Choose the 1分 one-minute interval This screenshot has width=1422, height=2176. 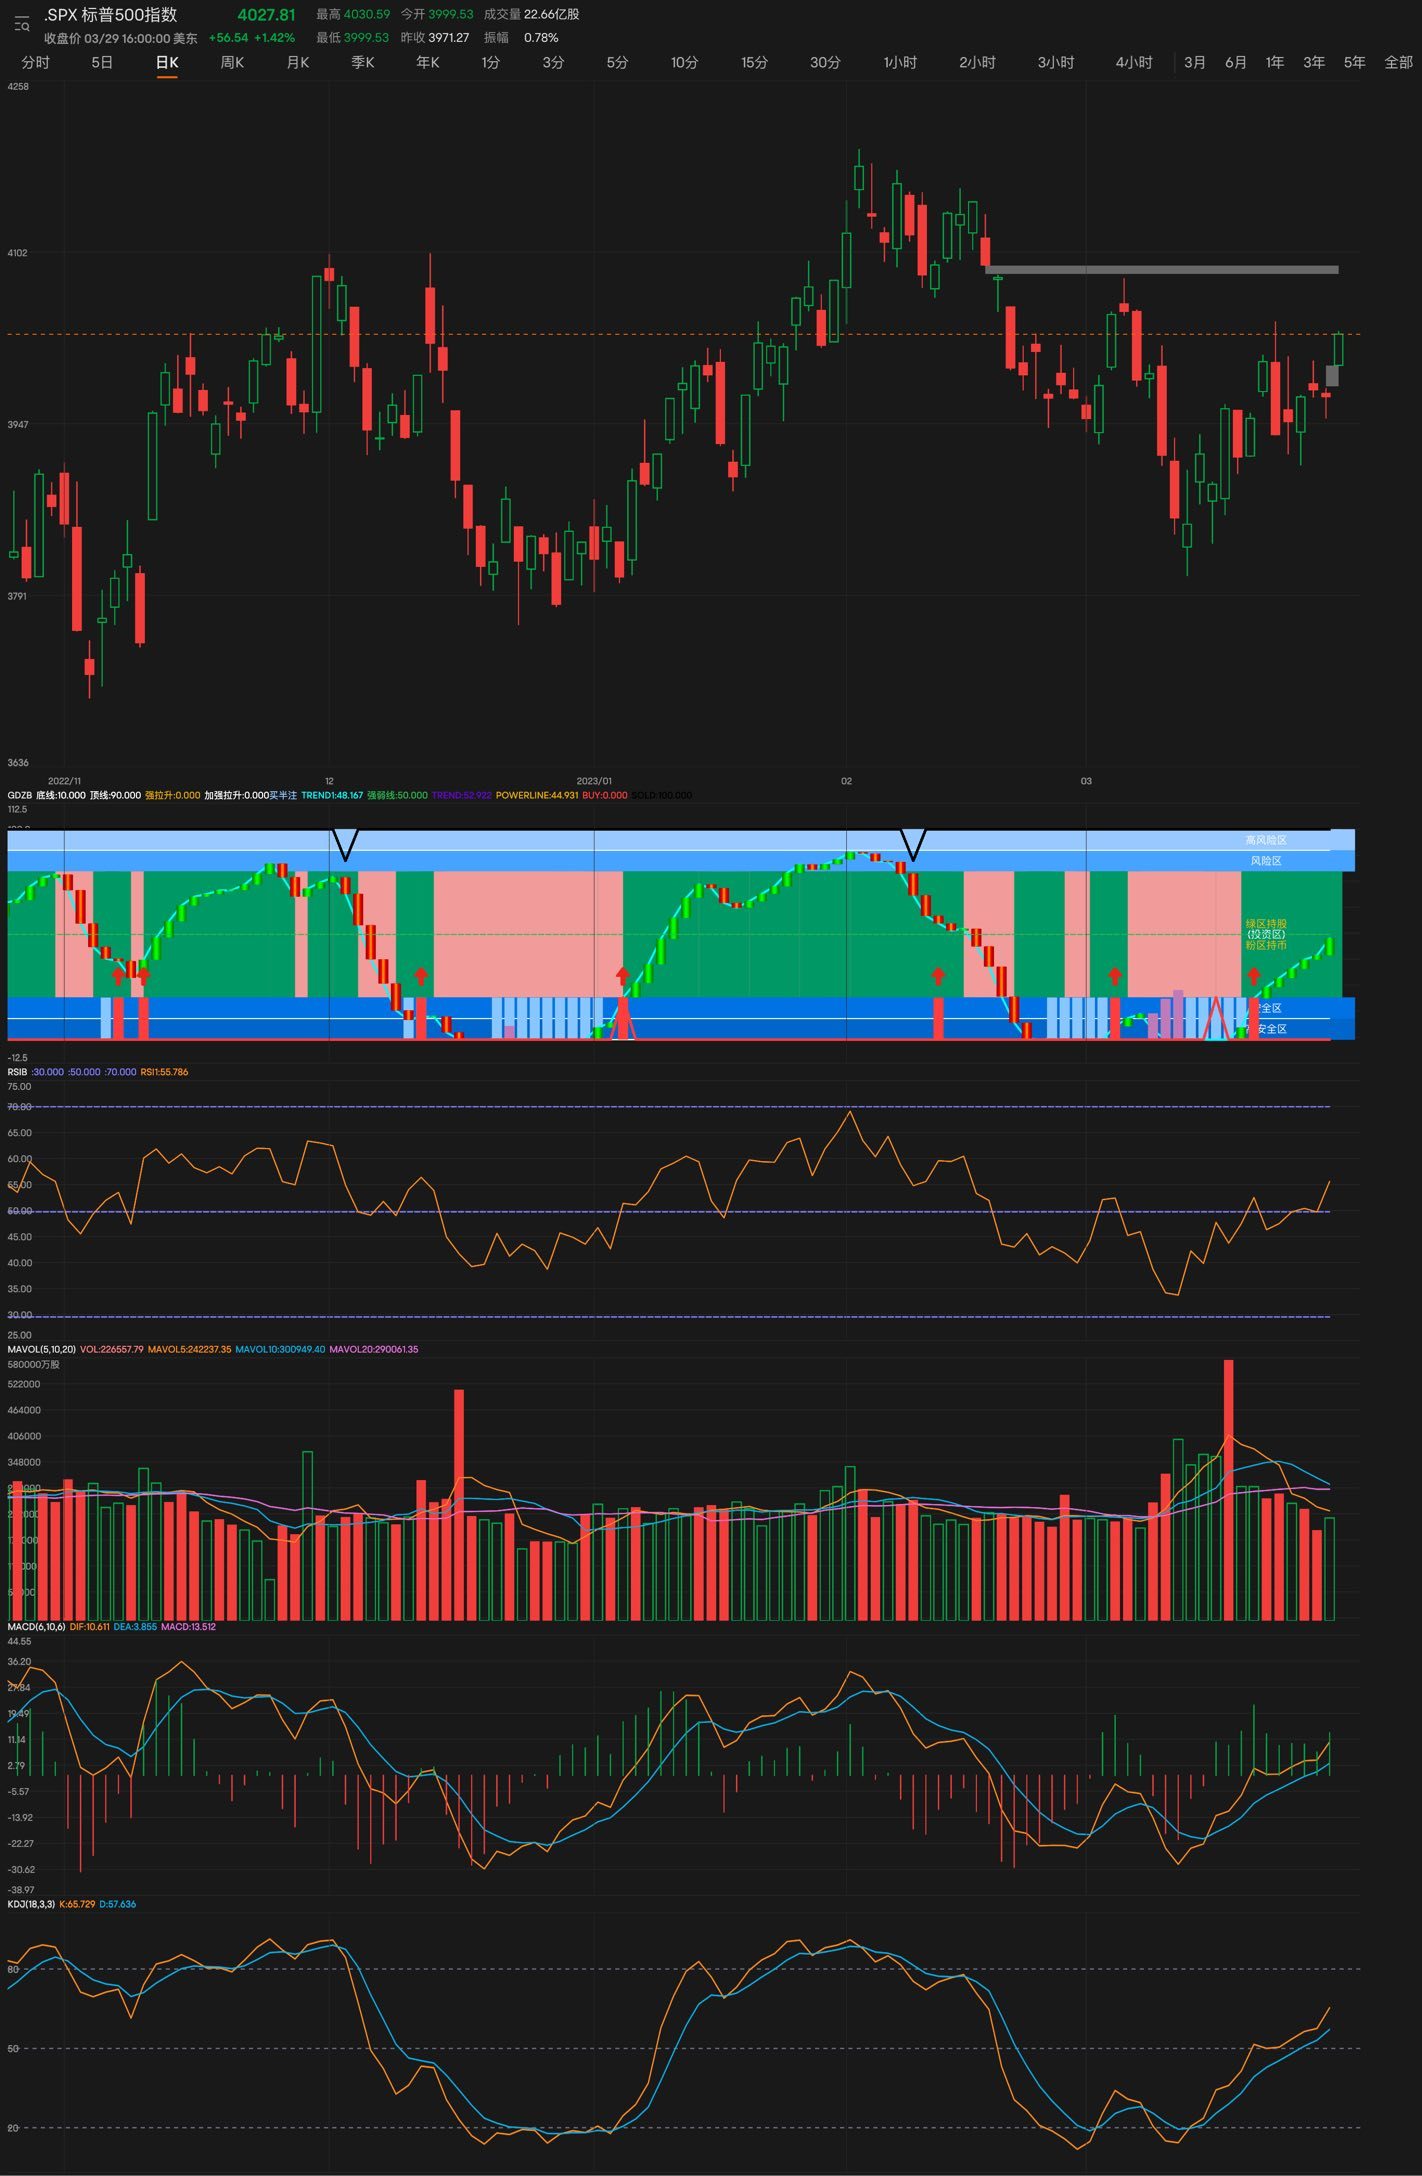pyautogui.click(x=490, y=62)
